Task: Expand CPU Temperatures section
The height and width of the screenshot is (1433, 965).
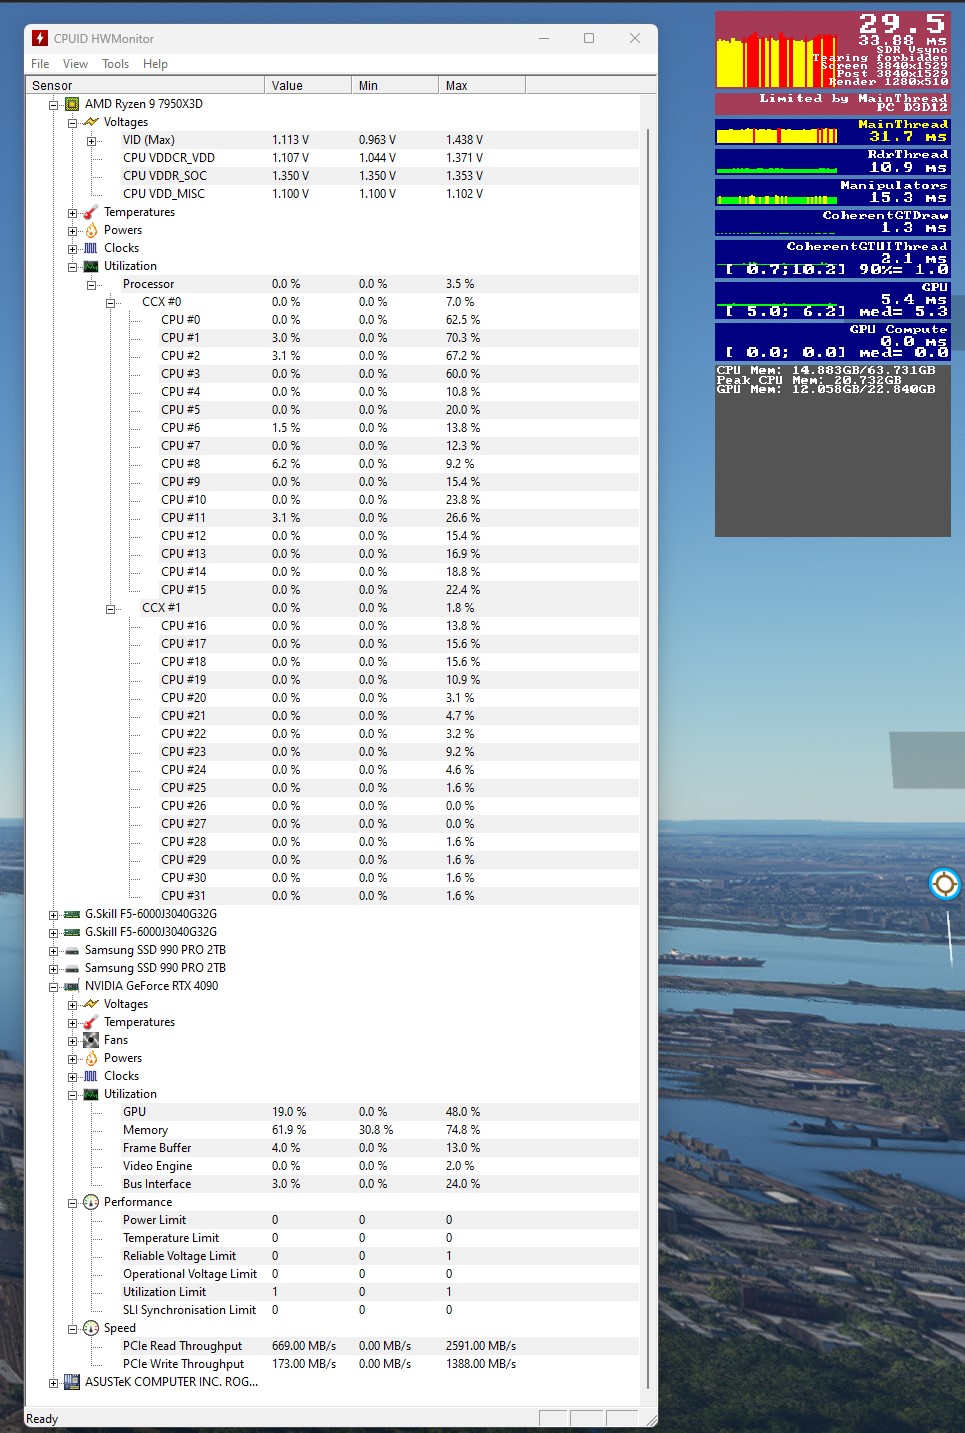Action: coord(73,213)
